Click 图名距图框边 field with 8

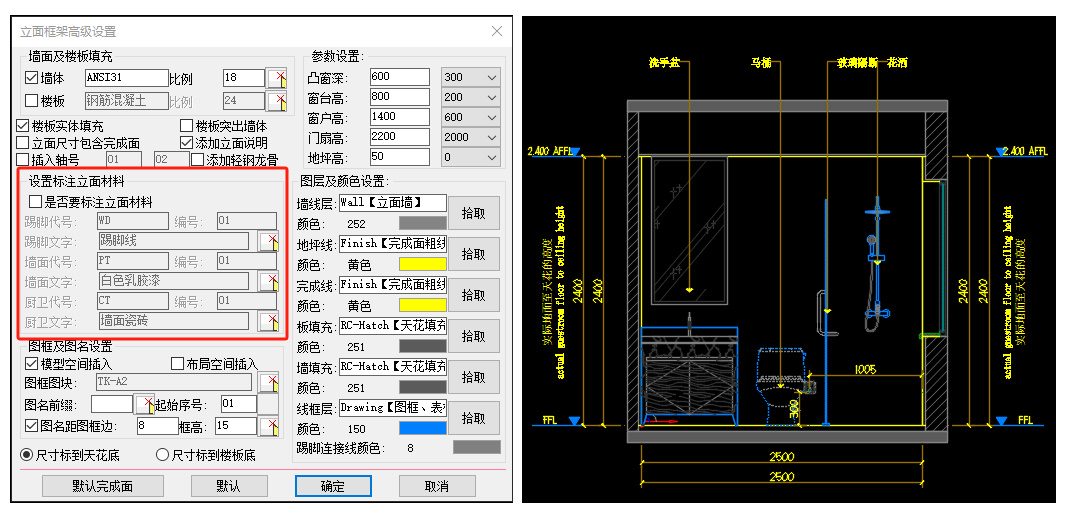click(x=158, y=426)
